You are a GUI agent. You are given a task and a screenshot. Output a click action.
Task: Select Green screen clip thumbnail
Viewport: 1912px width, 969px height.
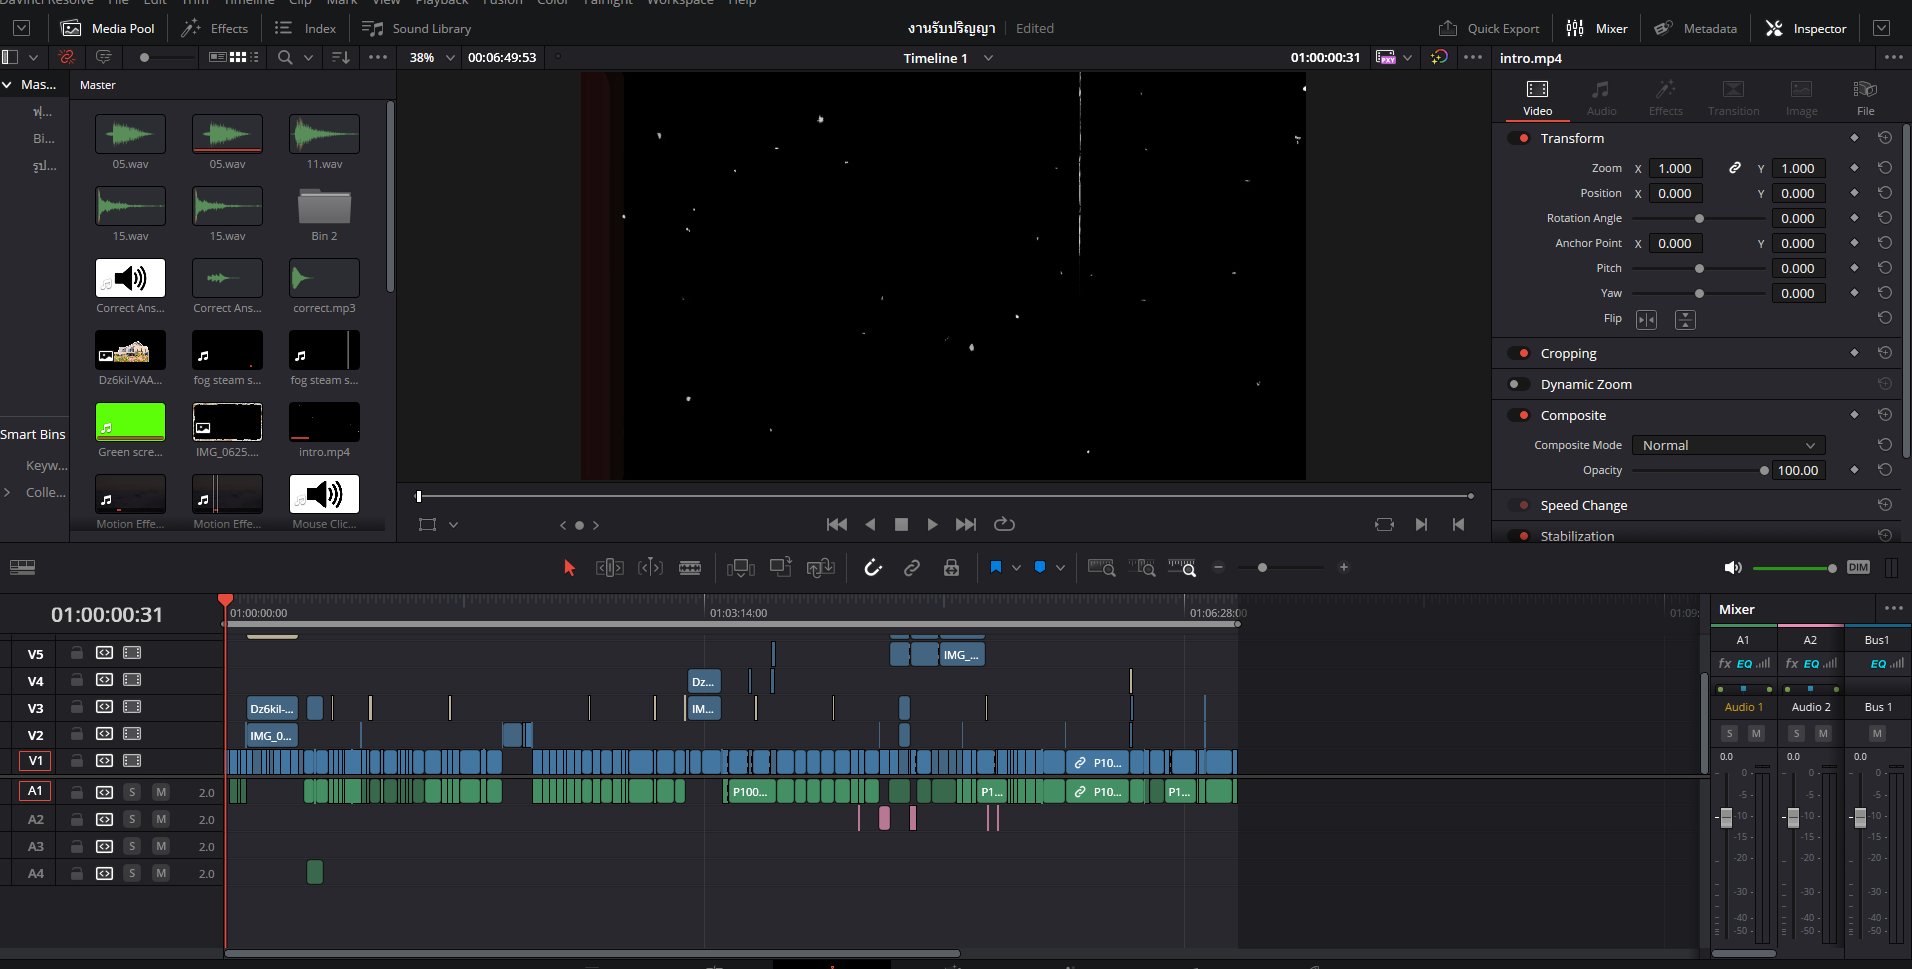[130, 422]
